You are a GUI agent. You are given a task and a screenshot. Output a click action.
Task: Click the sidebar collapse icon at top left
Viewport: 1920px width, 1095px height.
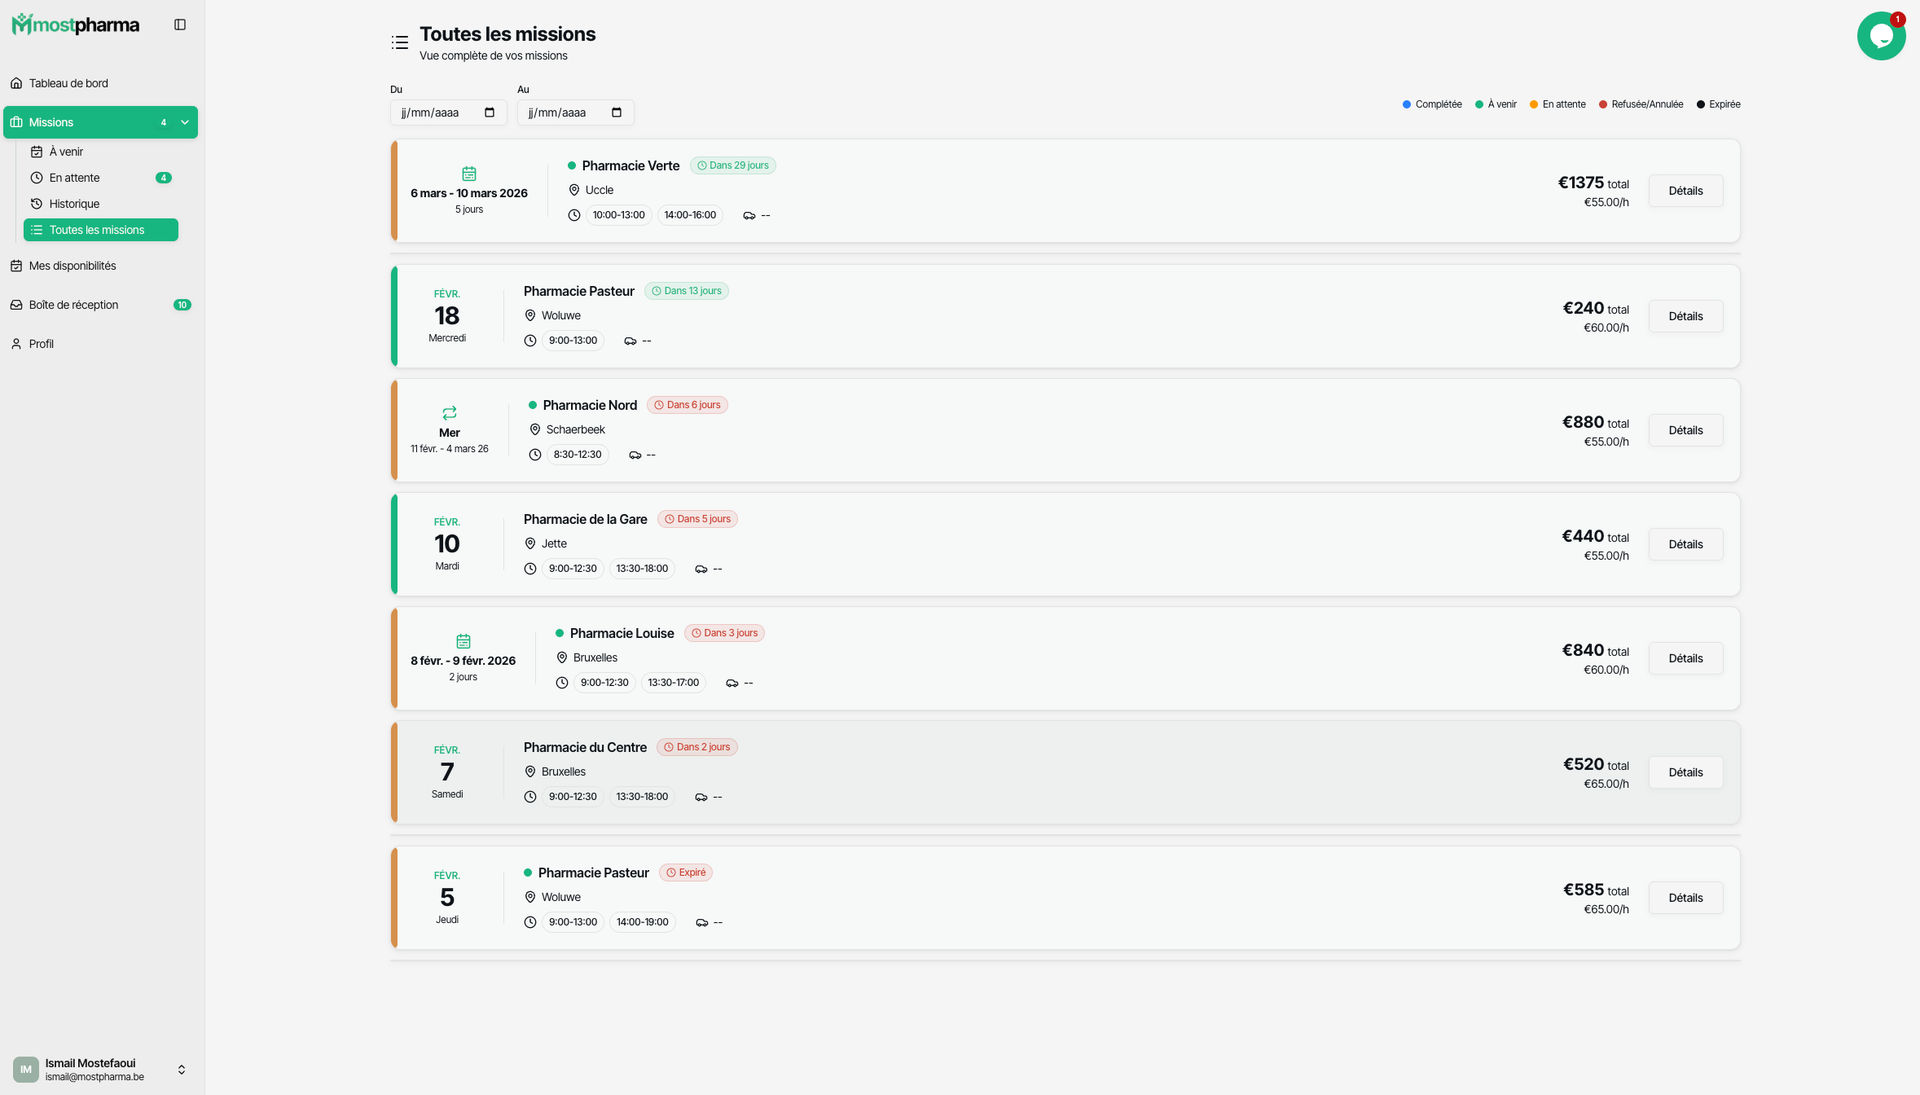[181, 24]
